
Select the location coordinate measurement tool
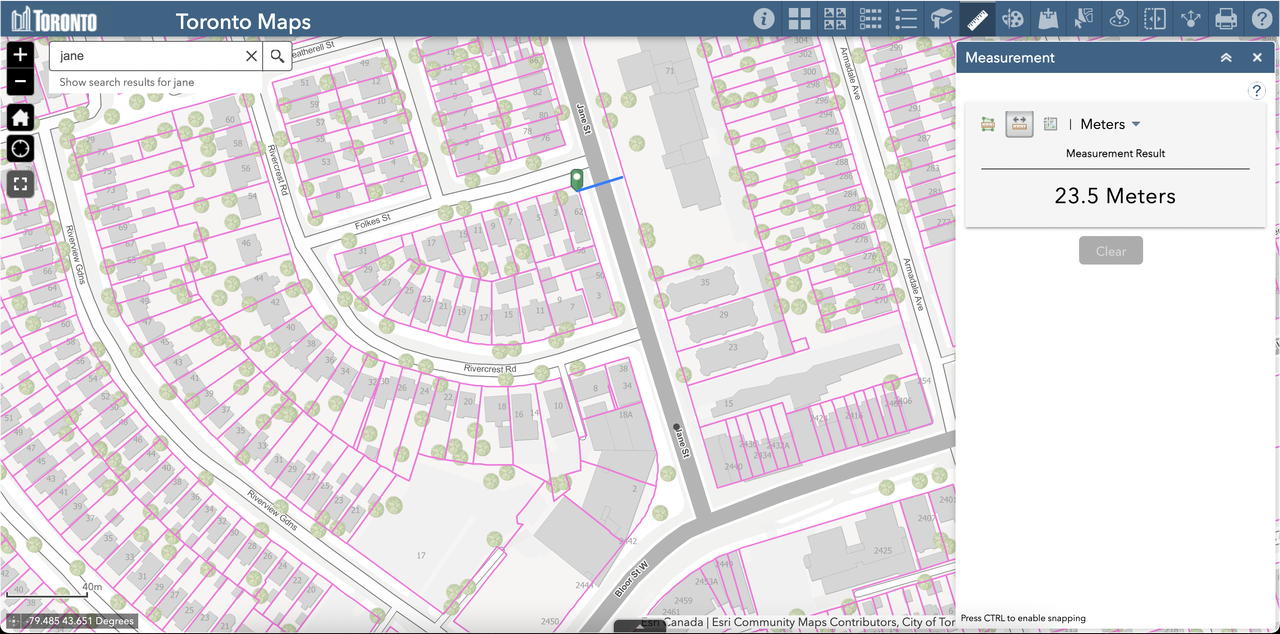pos(1050,124)
